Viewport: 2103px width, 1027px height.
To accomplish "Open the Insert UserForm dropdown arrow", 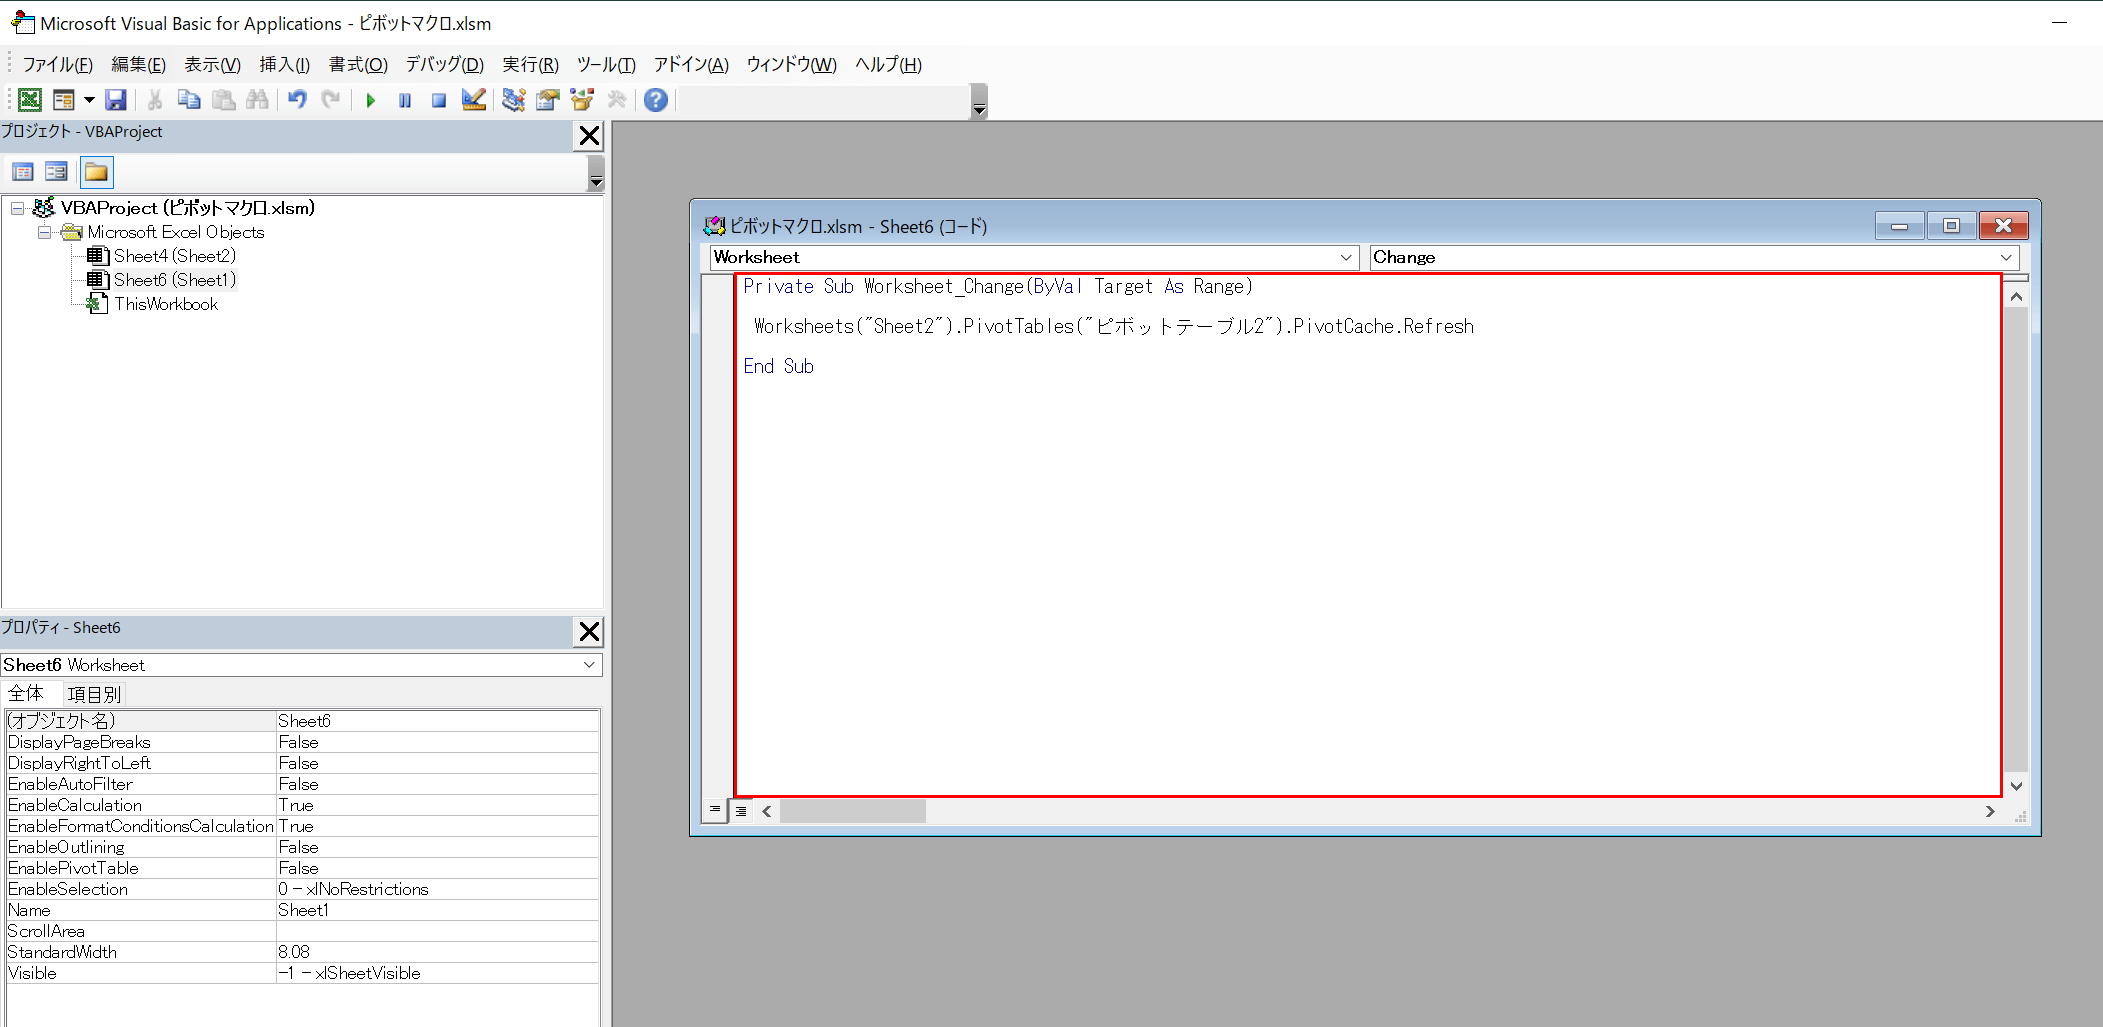I will tap(89, 100).
